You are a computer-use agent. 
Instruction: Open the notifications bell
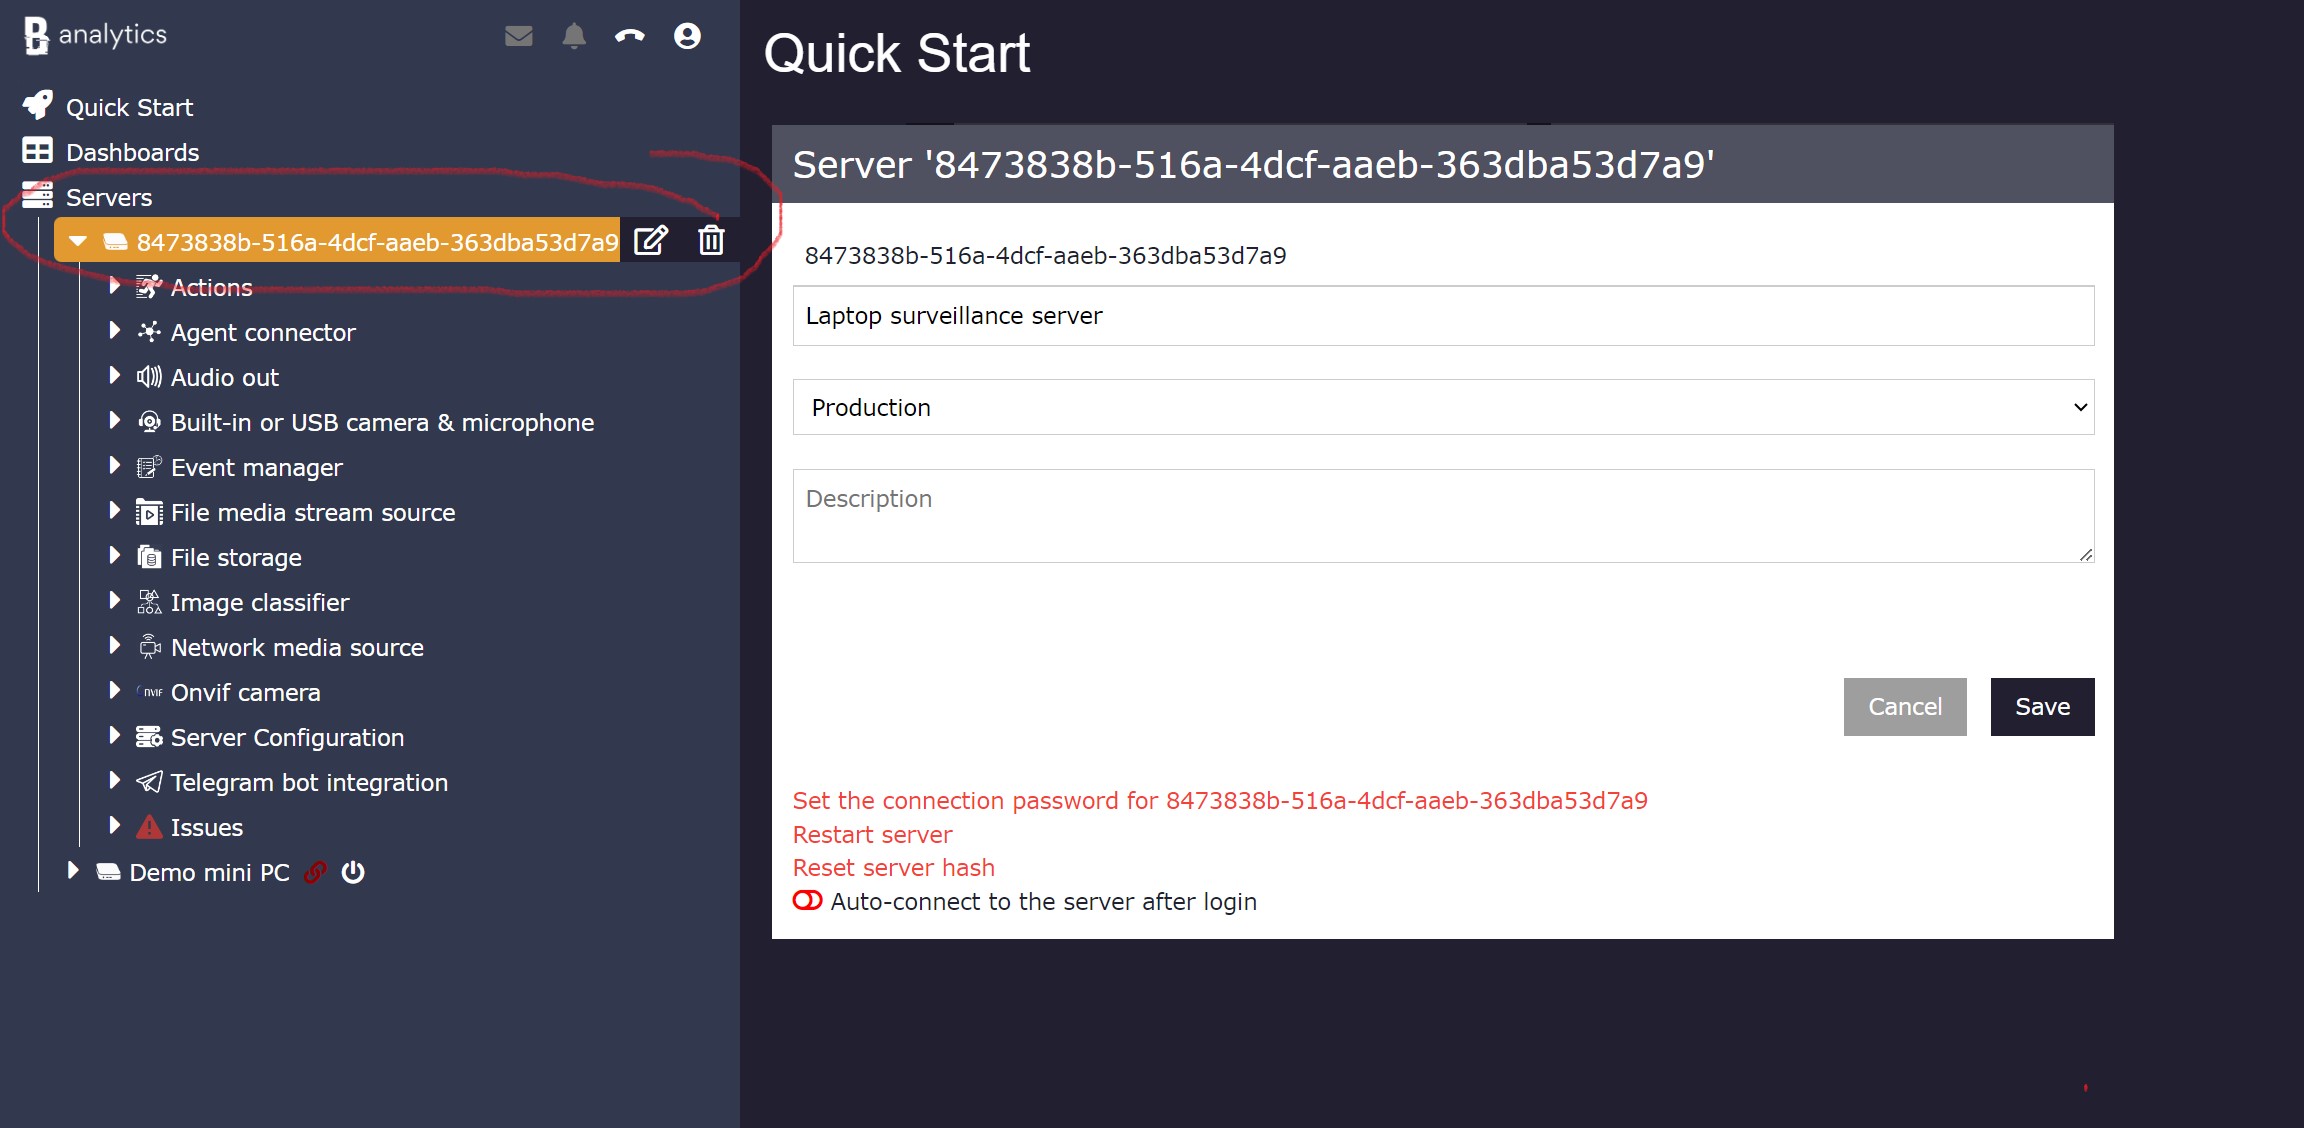(574, 36)
